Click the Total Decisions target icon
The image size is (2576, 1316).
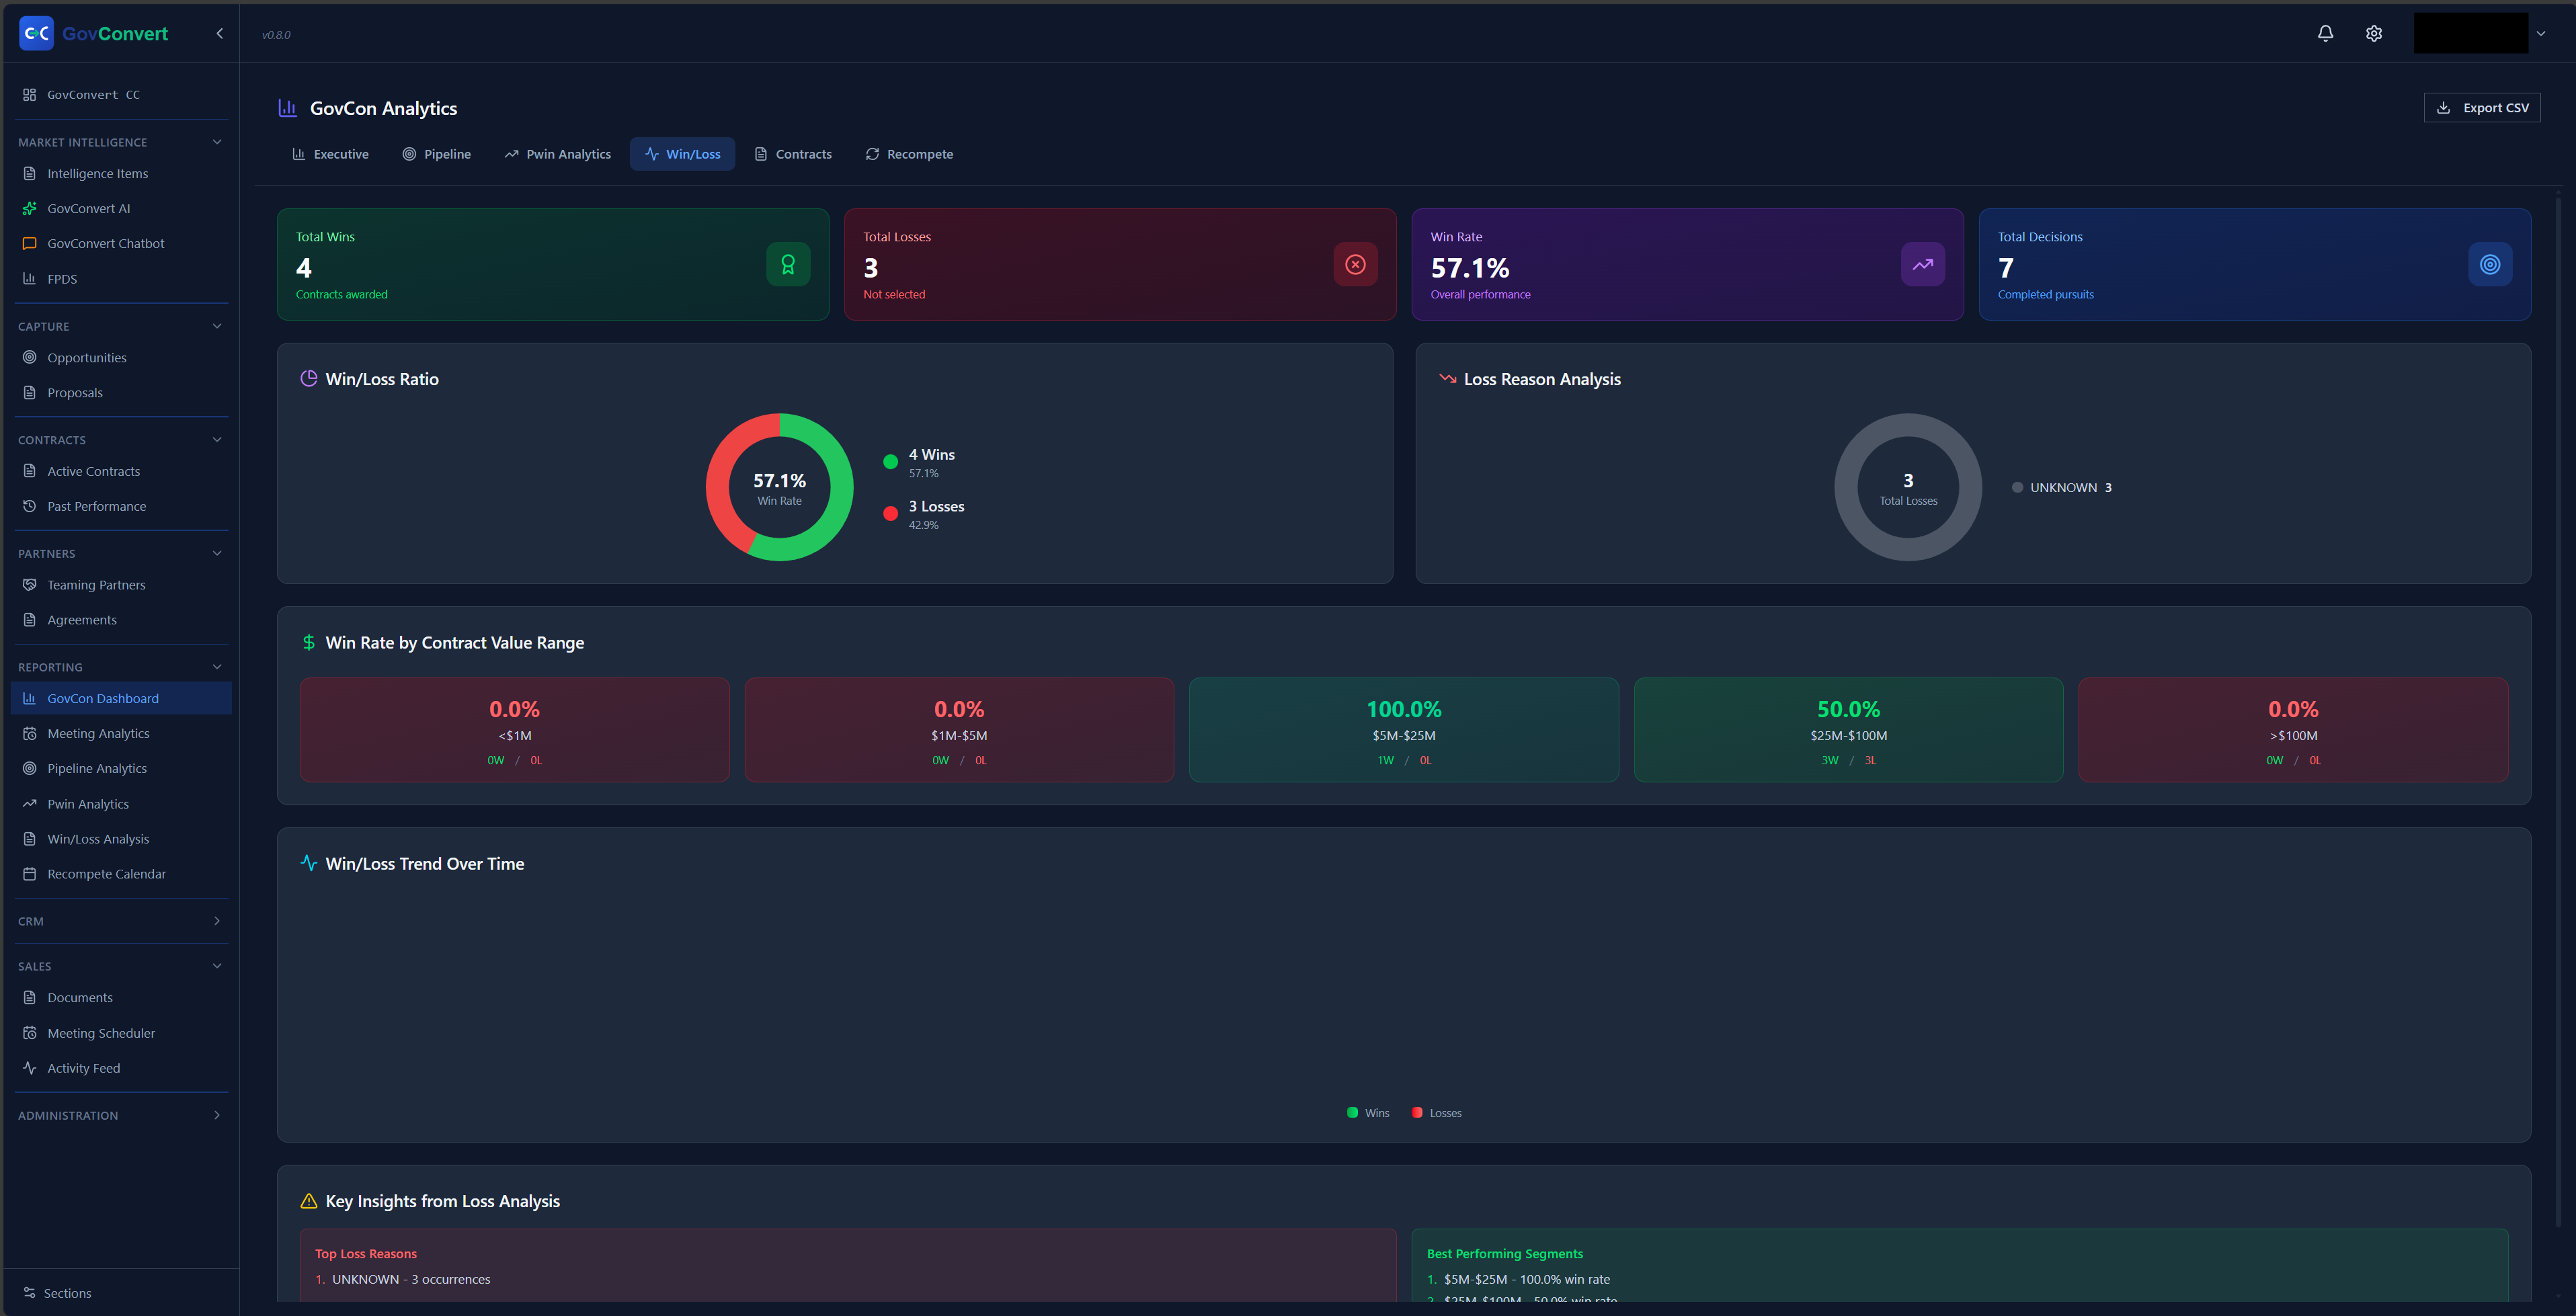point(2490,264)
